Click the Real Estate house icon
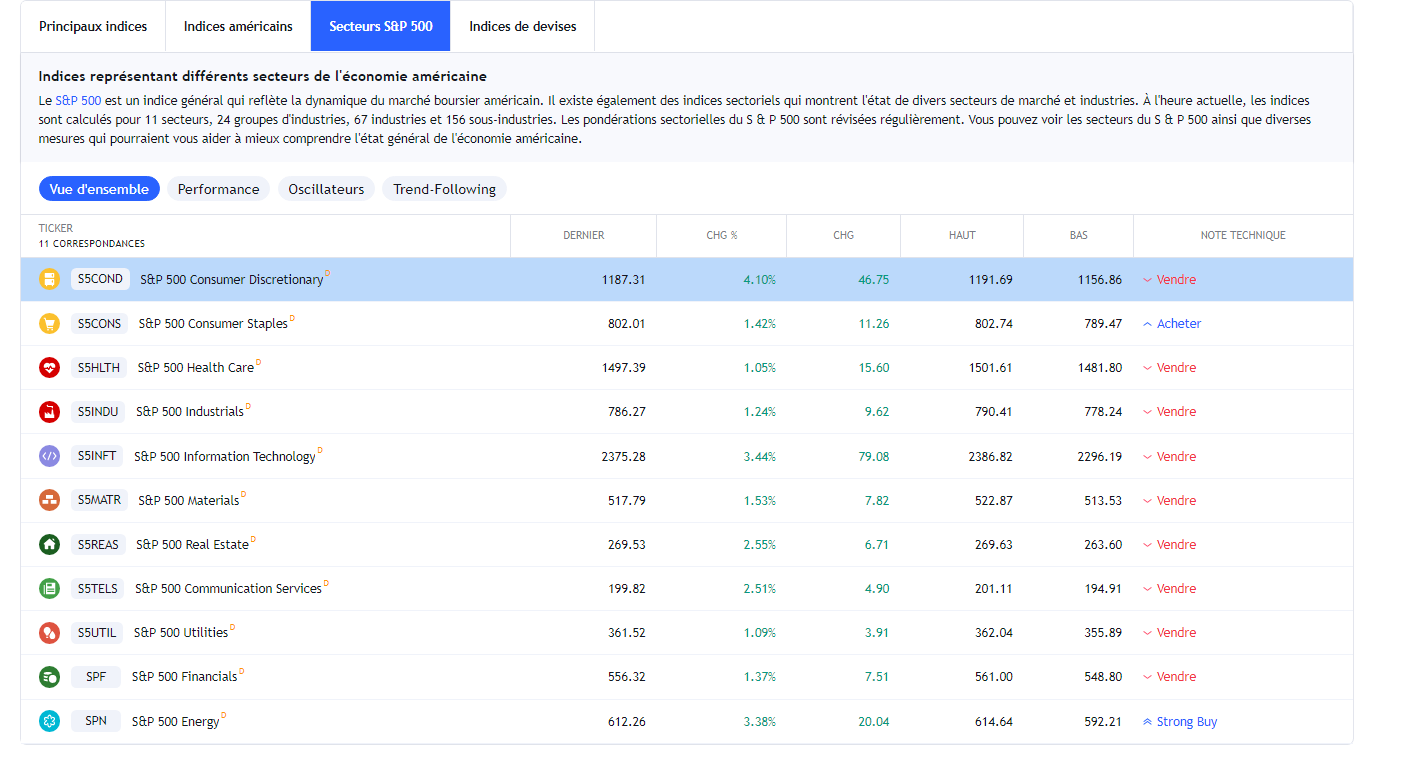The image size is (1415, 764). 49,544
